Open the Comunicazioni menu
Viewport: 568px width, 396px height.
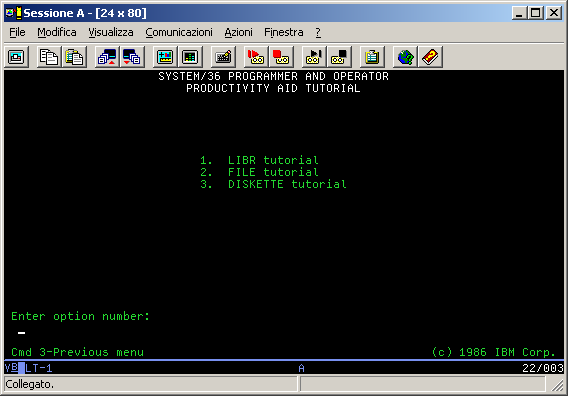pos(179,32)
